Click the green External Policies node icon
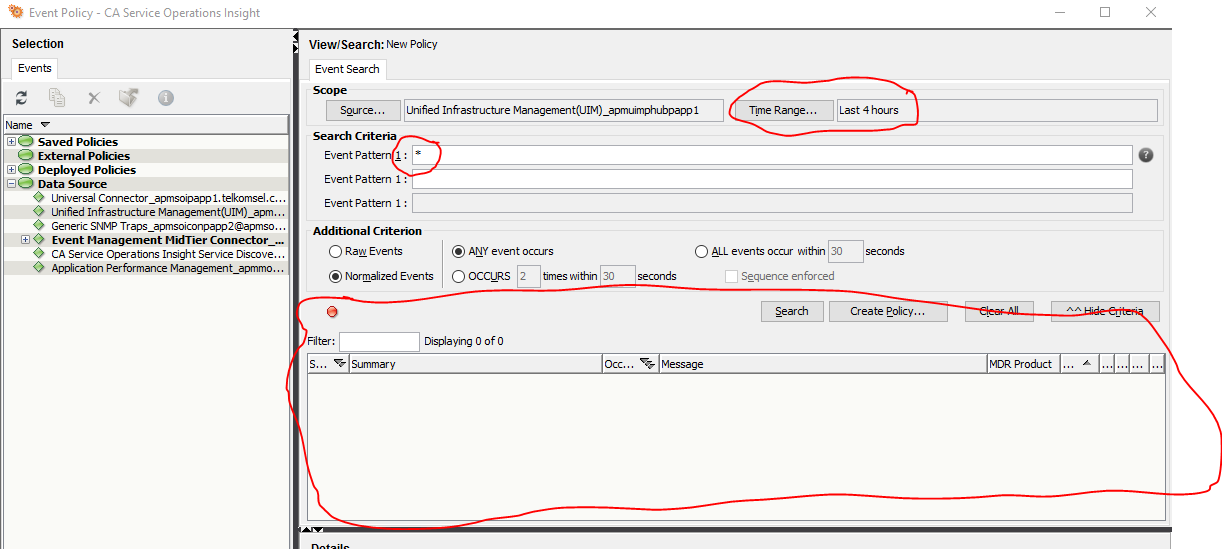 (26, 155)
